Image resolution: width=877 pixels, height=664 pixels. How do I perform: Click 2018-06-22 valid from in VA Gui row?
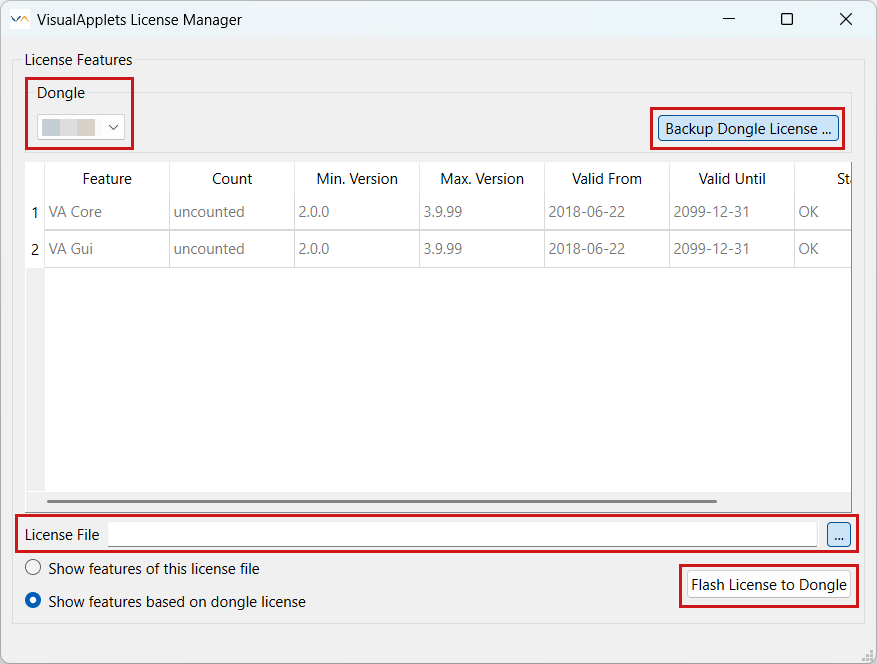pos(606,249)
